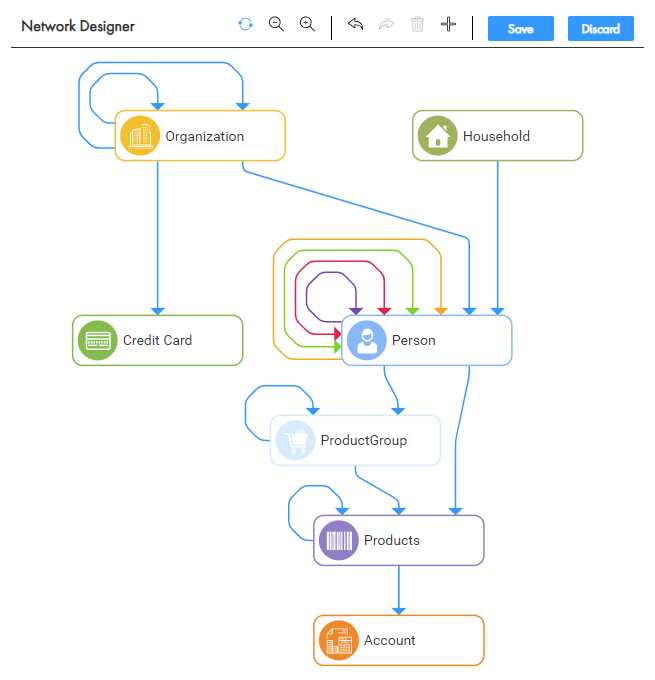Click the blue Person avatar icon
655x680 pixels.
[x=367, y=340]
